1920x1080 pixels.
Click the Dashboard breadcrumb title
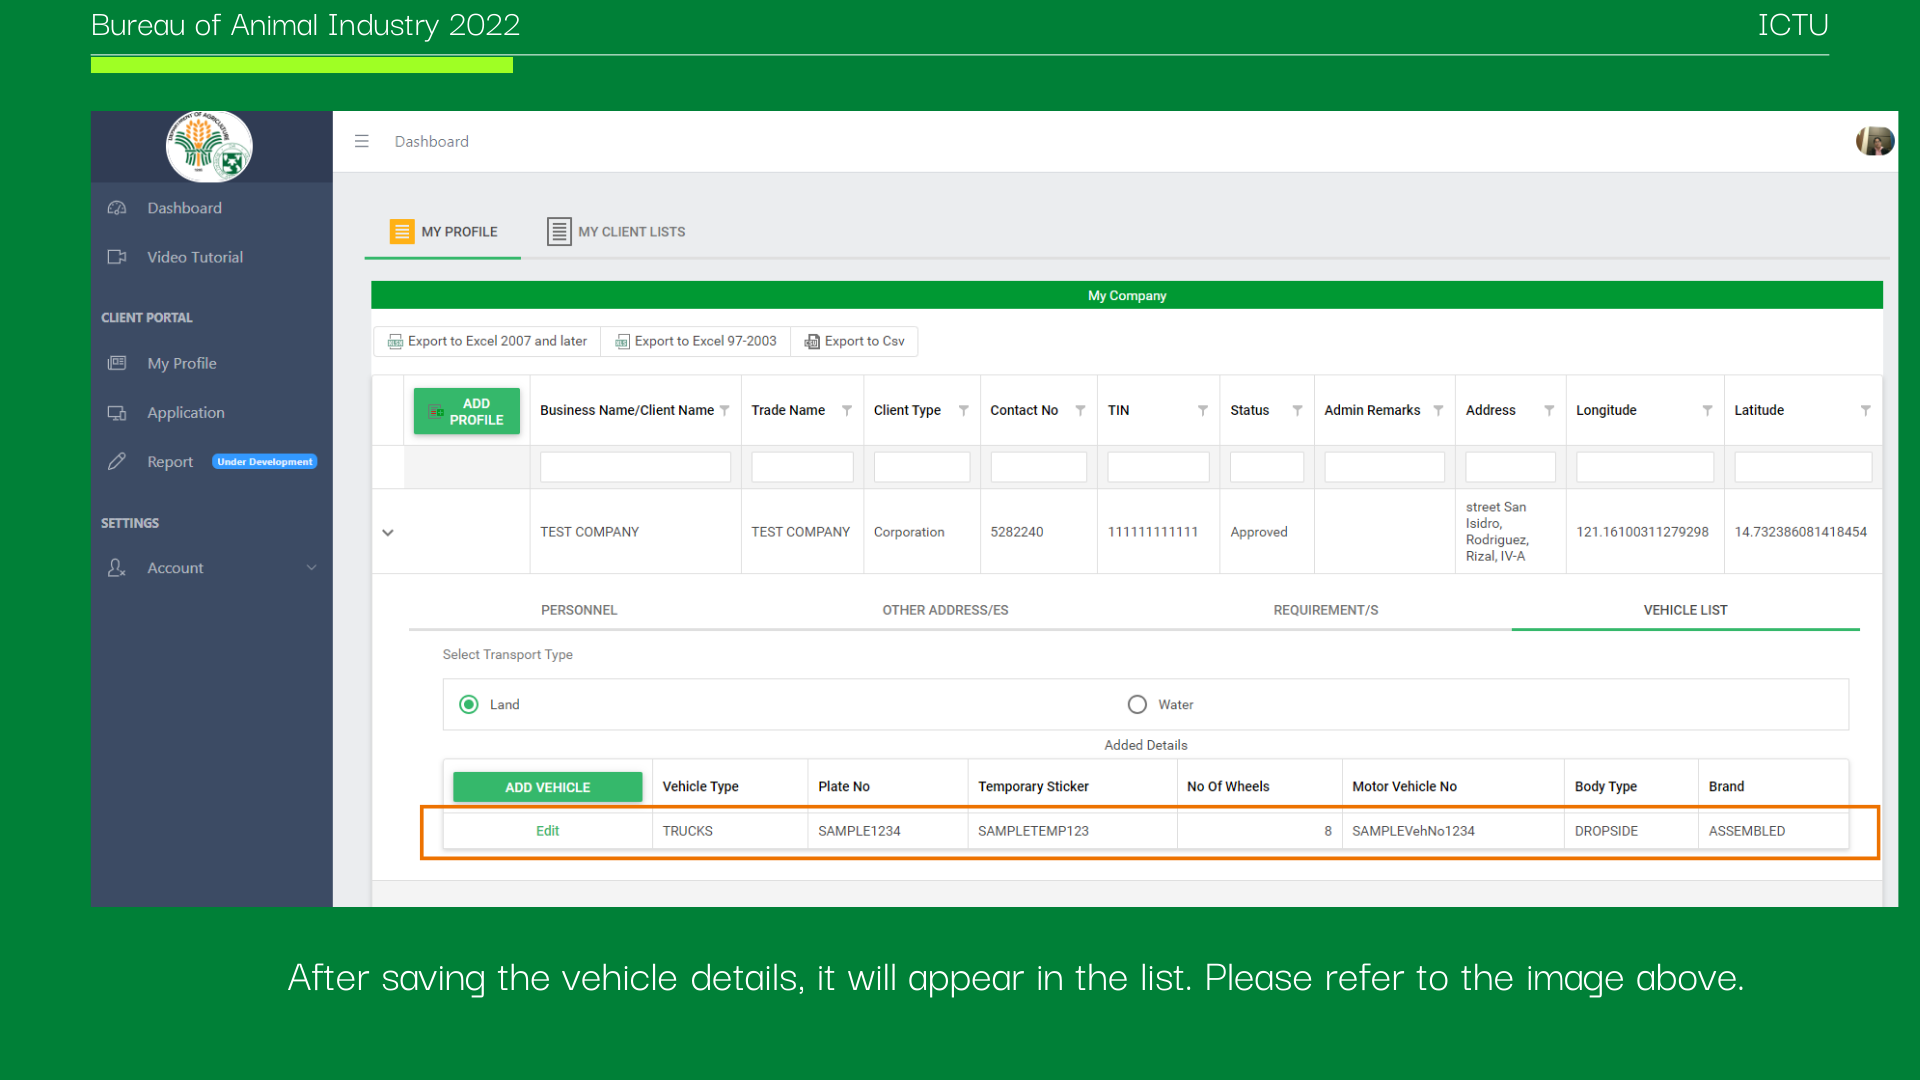point(431,141)
